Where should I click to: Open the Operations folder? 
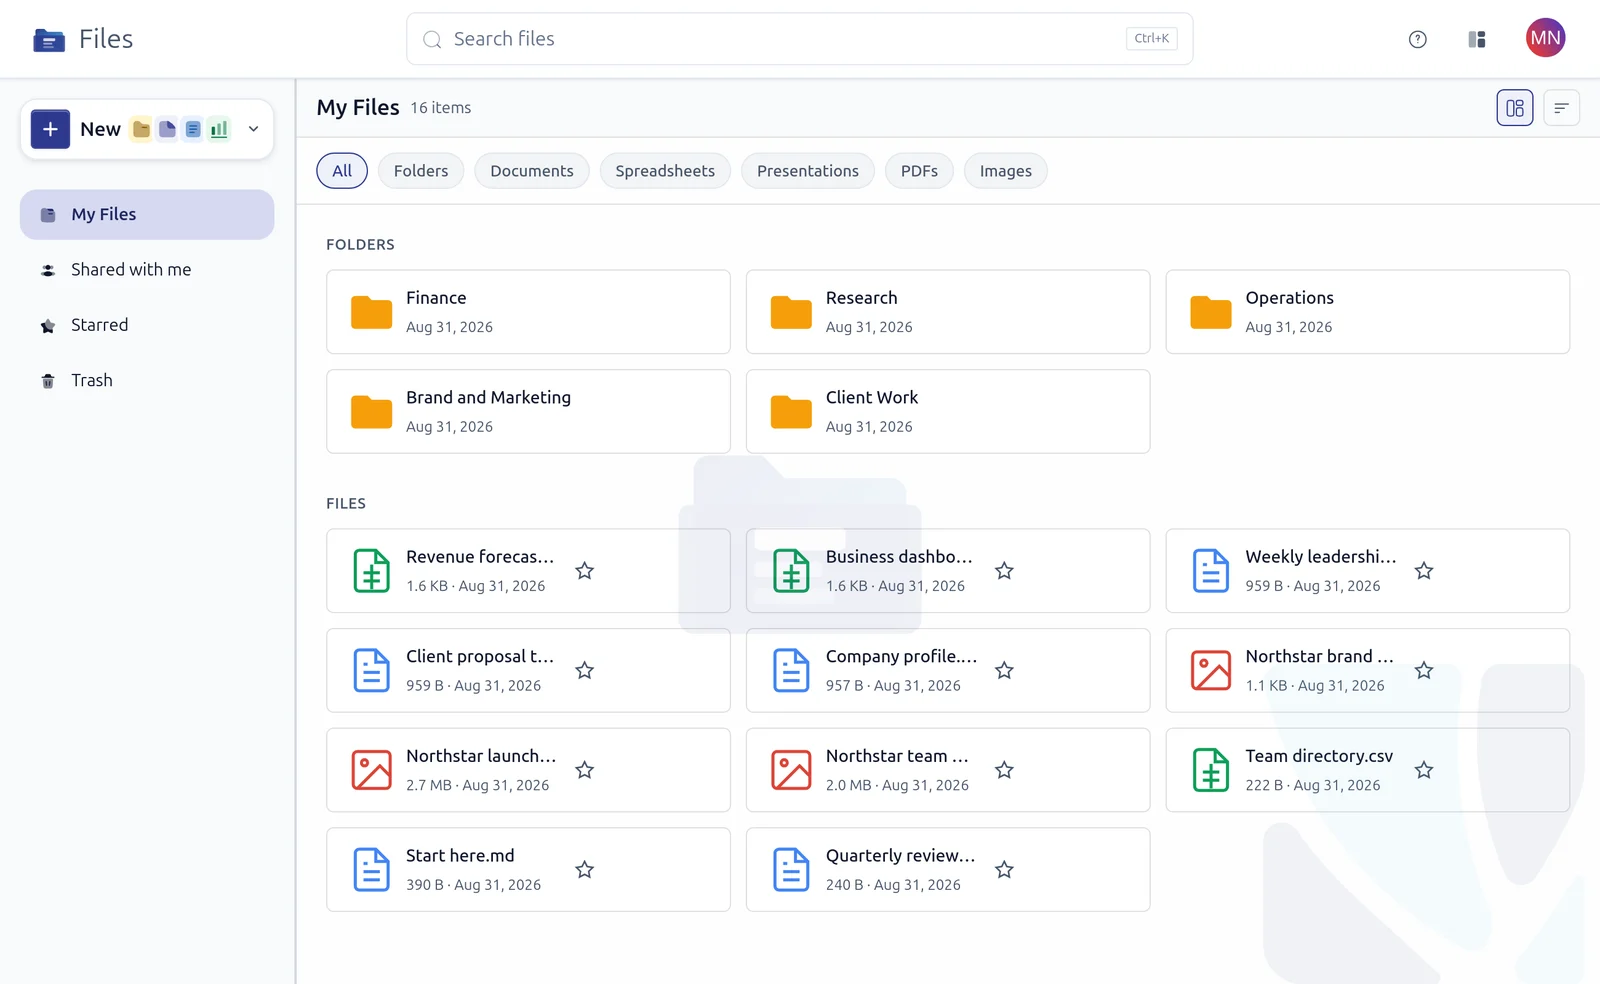click(1368, 312)
